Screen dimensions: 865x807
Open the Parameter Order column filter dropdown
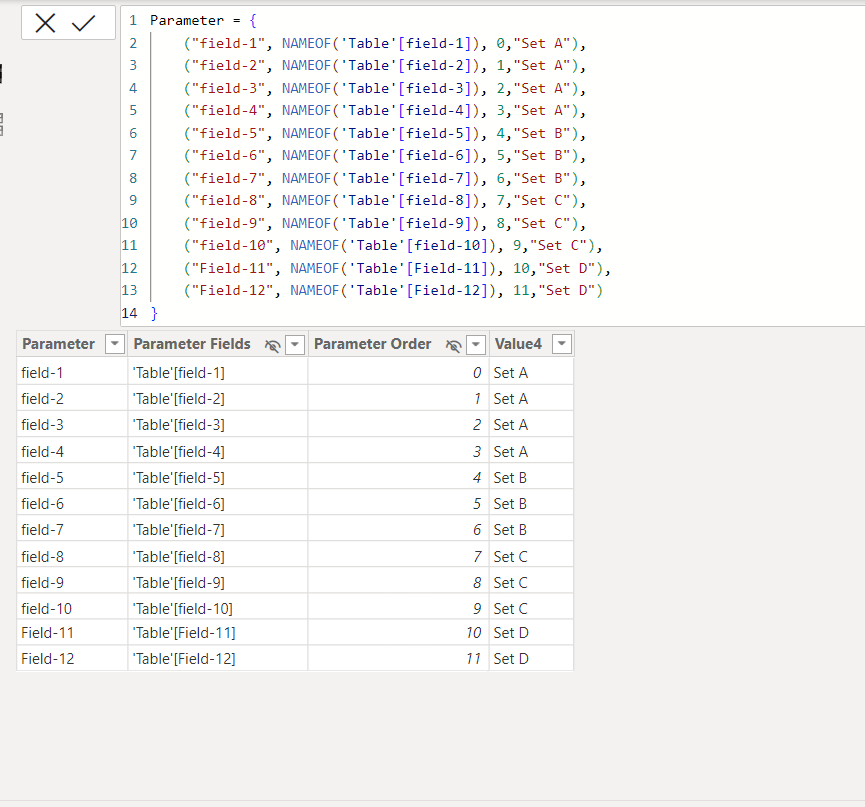tap(476, 345)
